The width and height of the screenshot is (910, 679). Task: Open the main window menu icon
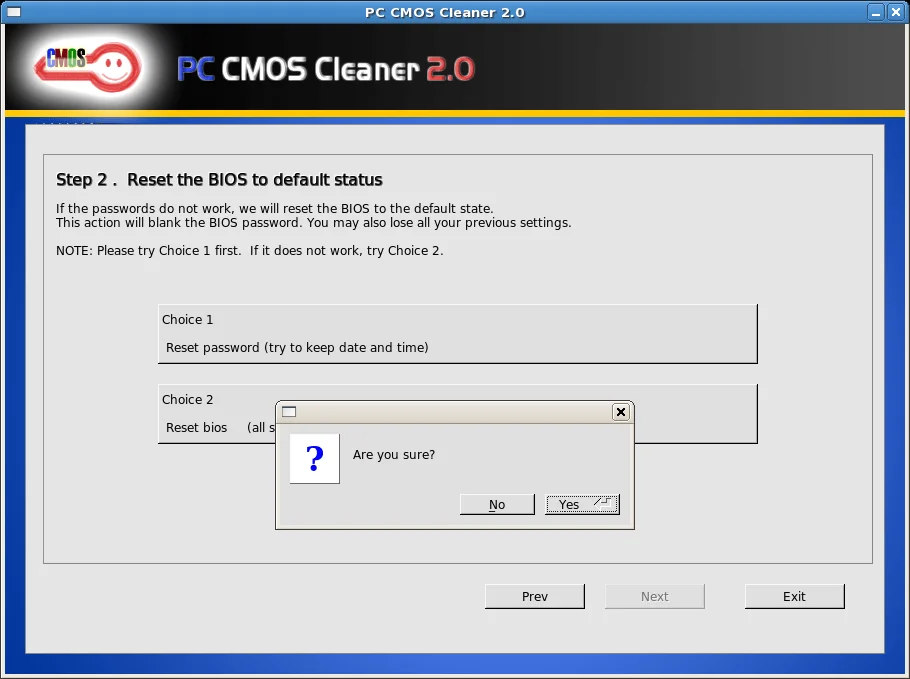point(14,12)
